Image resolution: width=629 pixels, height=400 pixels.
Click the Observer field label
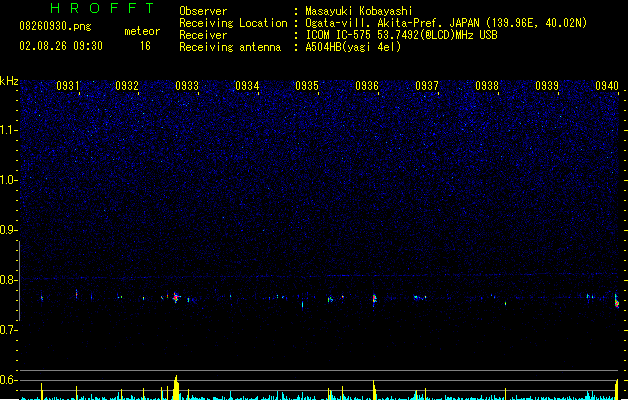coord(203,11)
